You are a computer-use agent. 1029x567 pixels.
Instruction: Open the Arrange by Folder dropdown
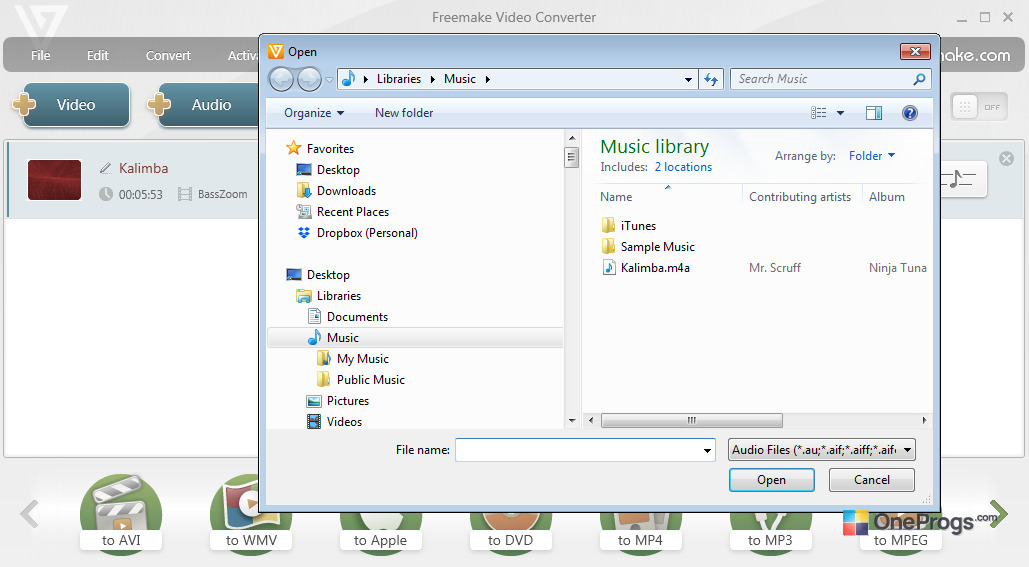click(872, 156)
